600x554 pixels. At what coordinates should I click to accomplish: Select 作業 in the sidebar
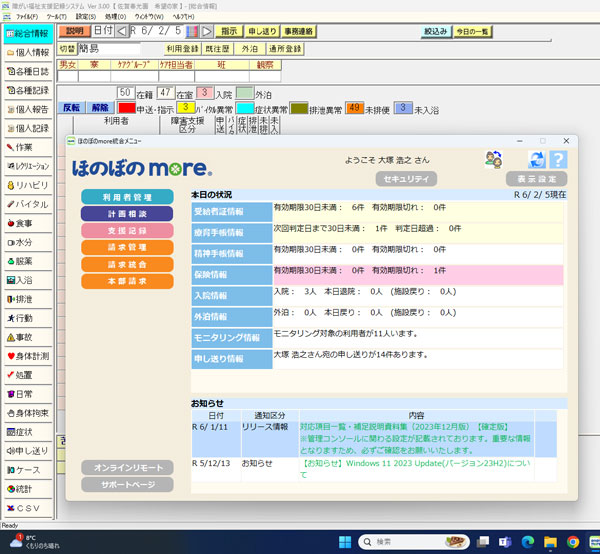28,147
